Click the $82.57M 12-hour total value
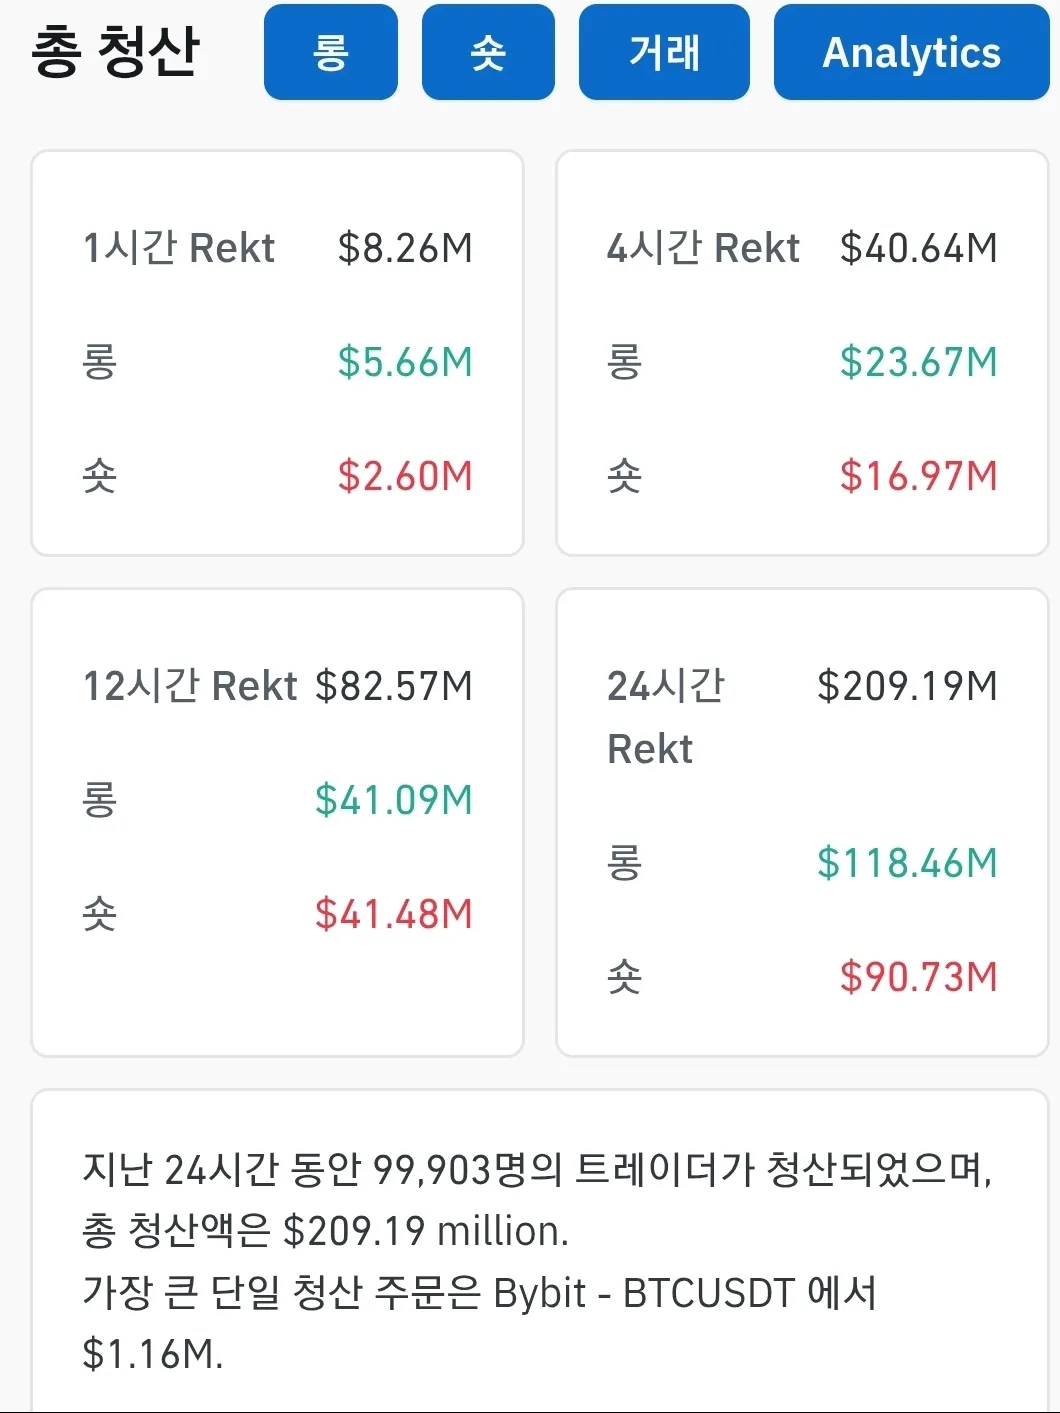Screen dimensions: 1060x1413 point(394,686)
